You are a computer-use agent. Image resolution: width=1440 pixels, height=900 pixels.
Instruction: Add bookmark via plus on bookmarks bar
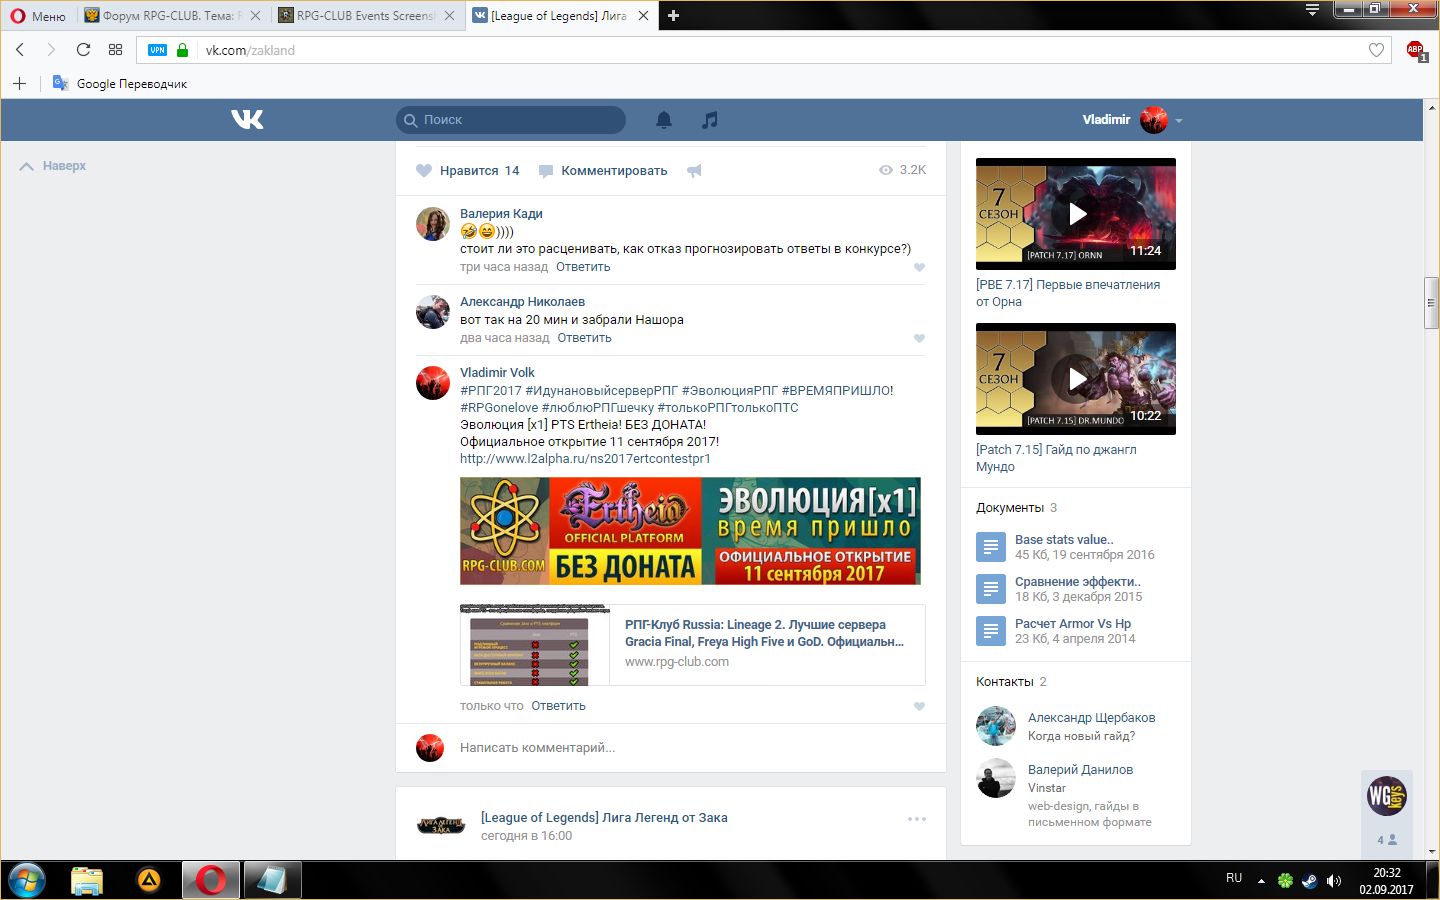click(x=19, y=83)
